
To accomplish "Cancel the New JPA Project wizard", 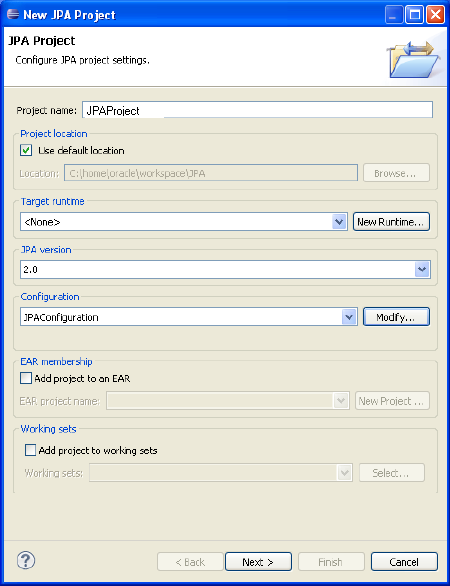I will click(404, 562).
